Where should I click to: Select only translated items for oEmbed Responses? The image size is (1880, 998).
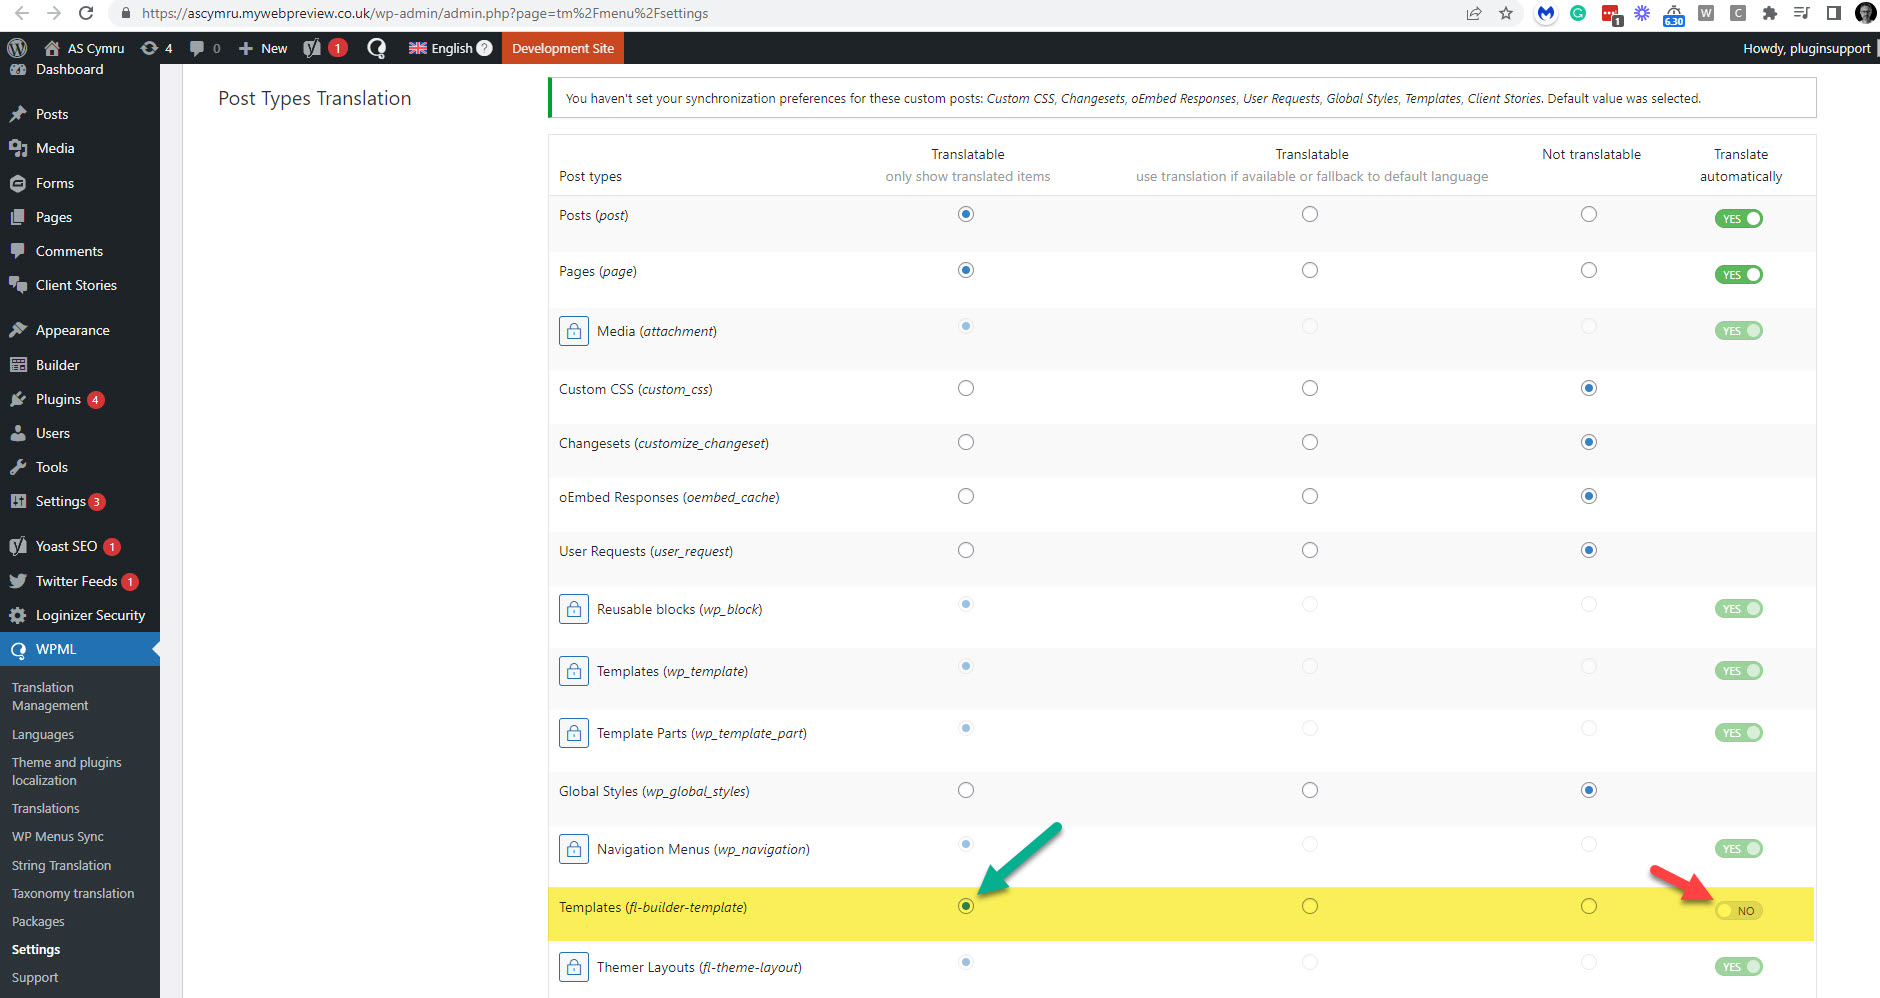pos(966,496)
